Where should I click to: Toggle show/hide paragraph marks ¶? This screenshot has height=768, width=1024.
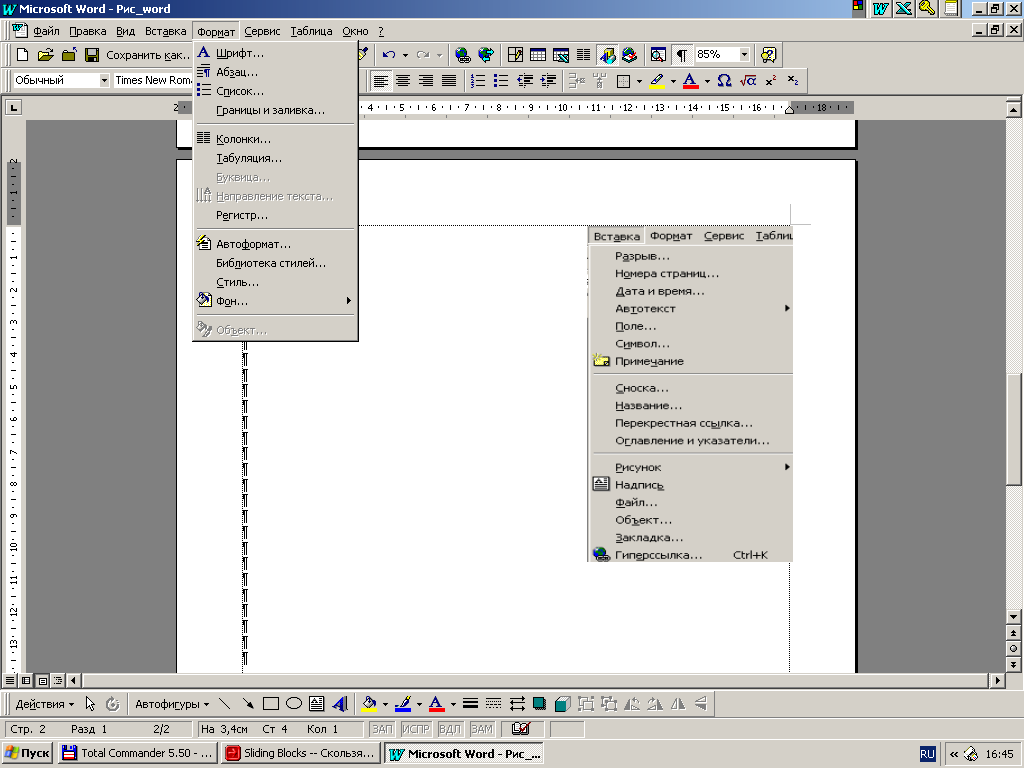tap(681, 55)
